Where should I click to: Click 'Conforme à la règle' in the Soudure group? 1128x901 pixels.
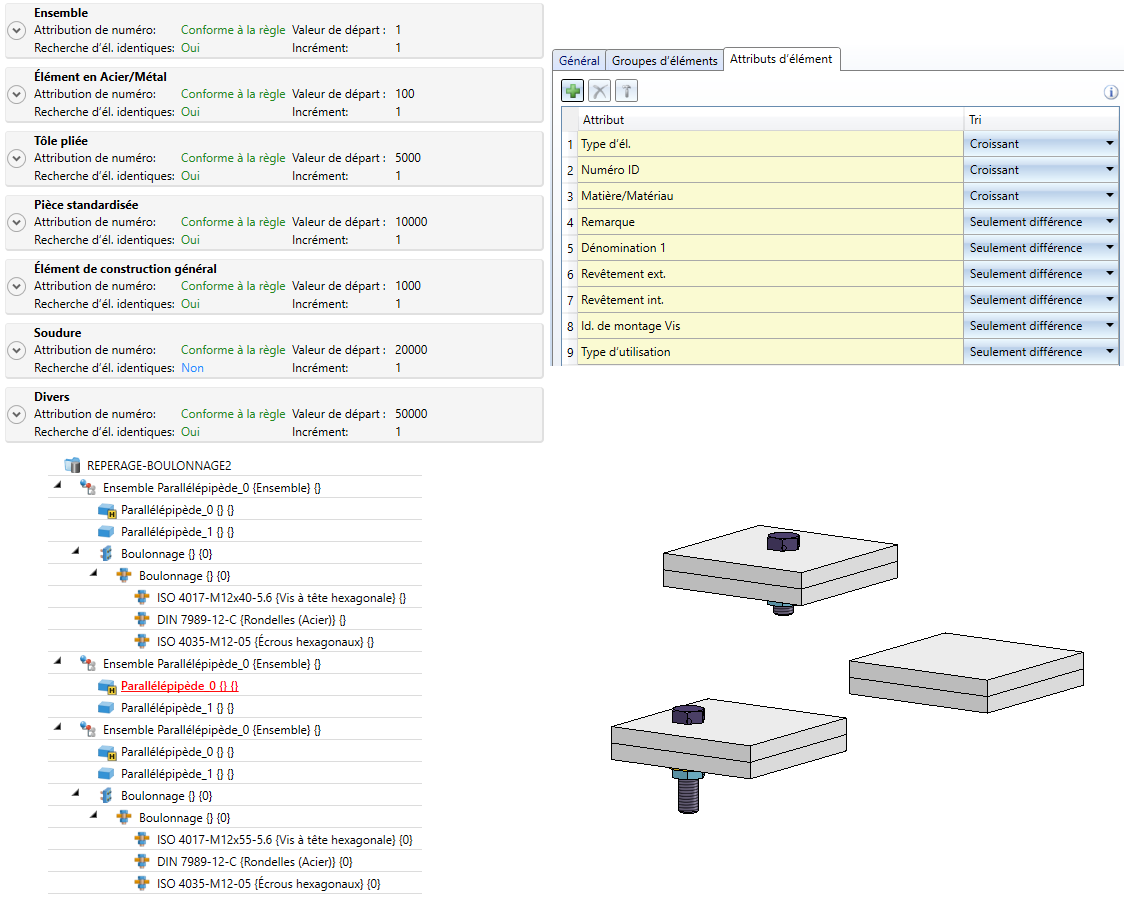click(x=233, y=350)
